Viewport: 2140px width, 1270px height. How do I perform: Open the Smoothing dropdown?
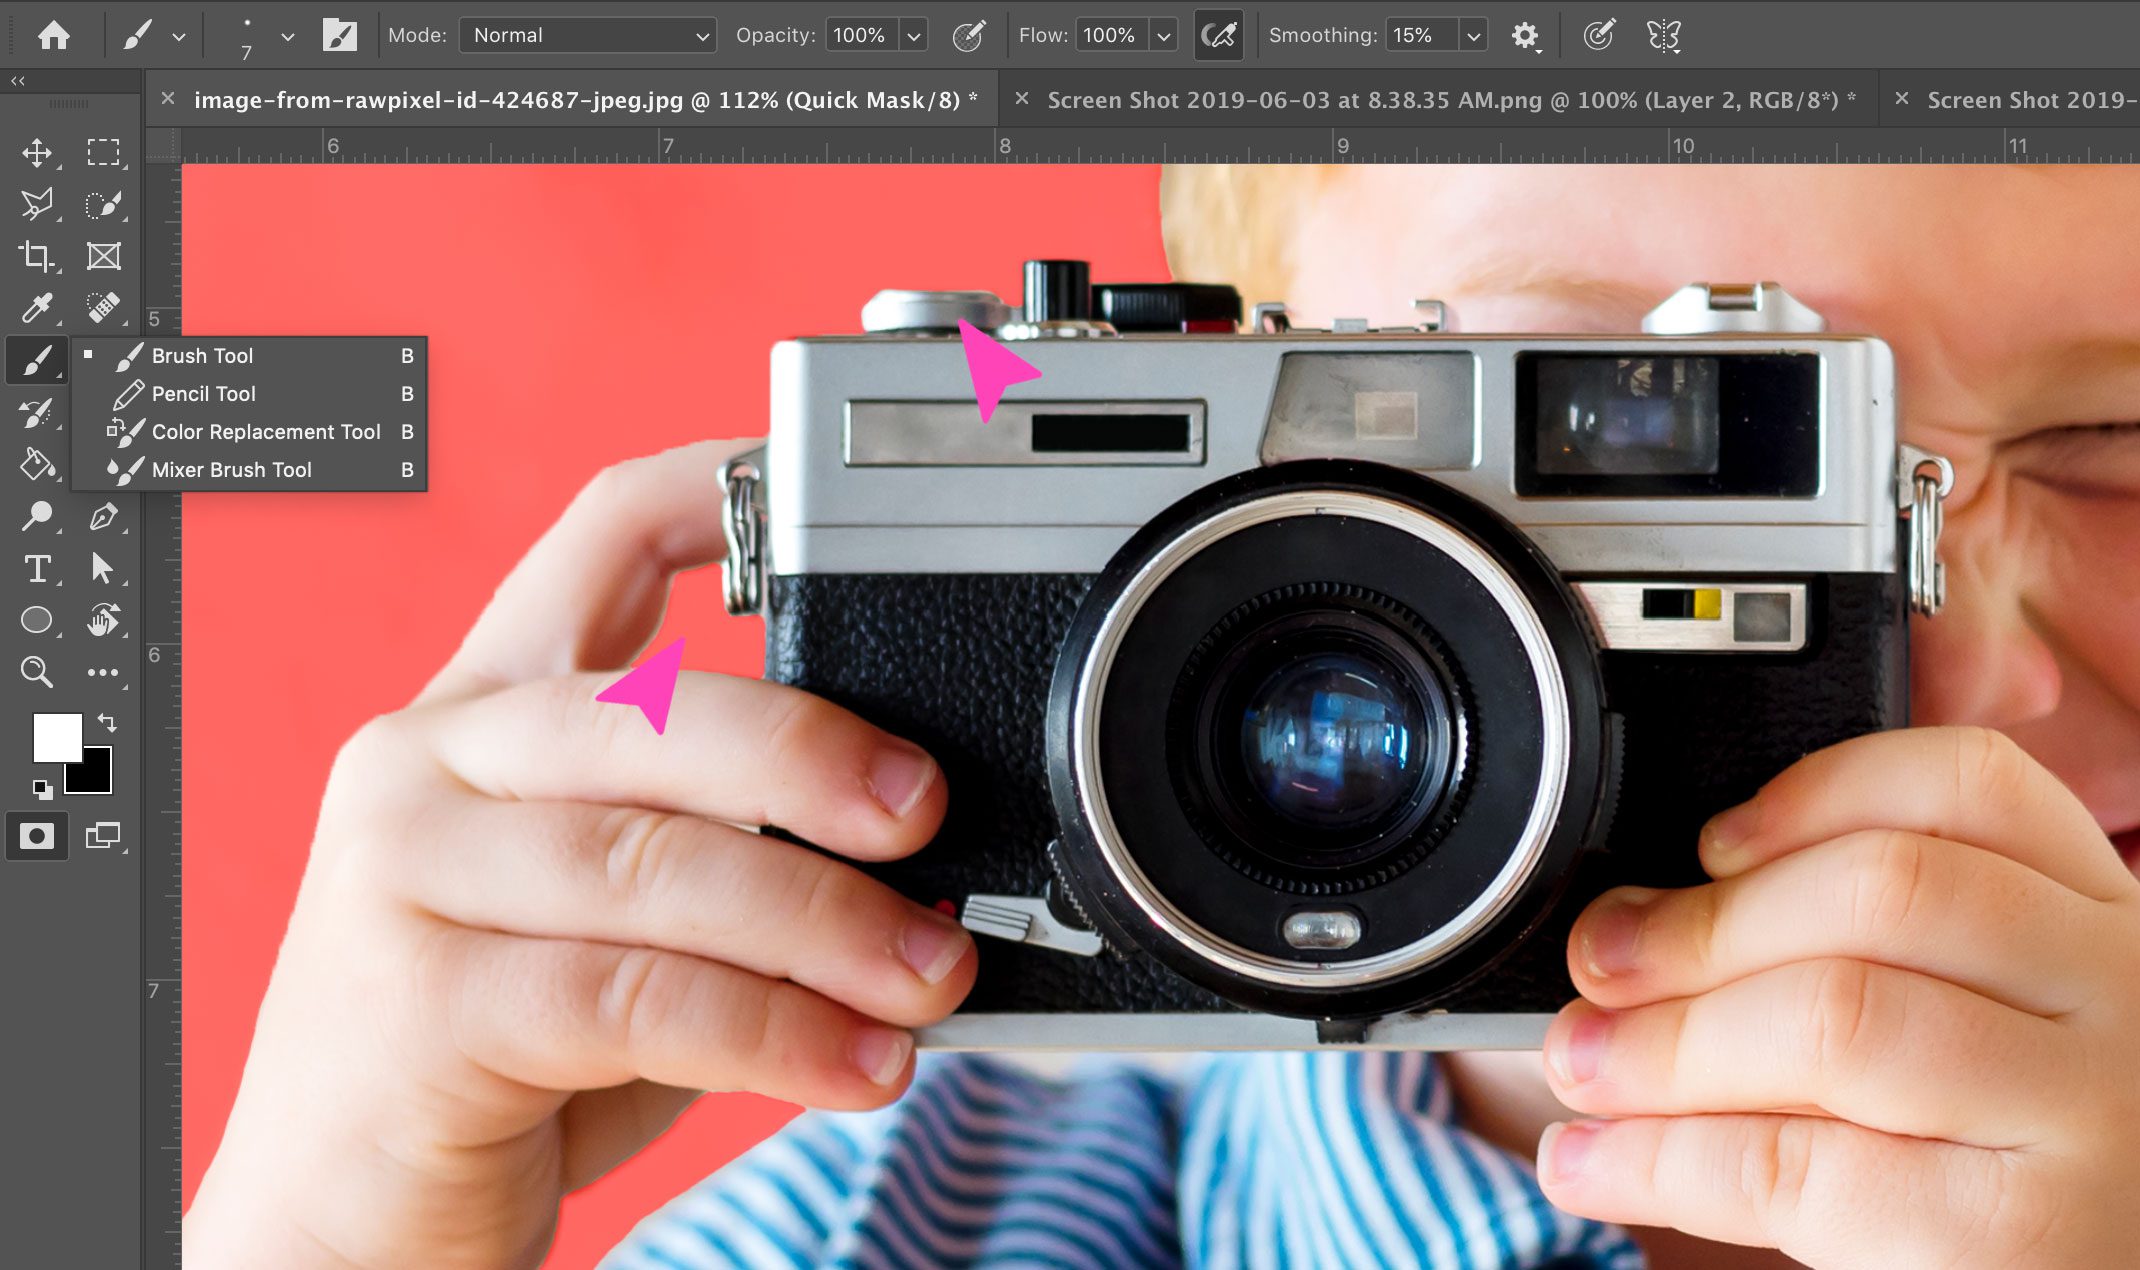[x=1473, y=34]
